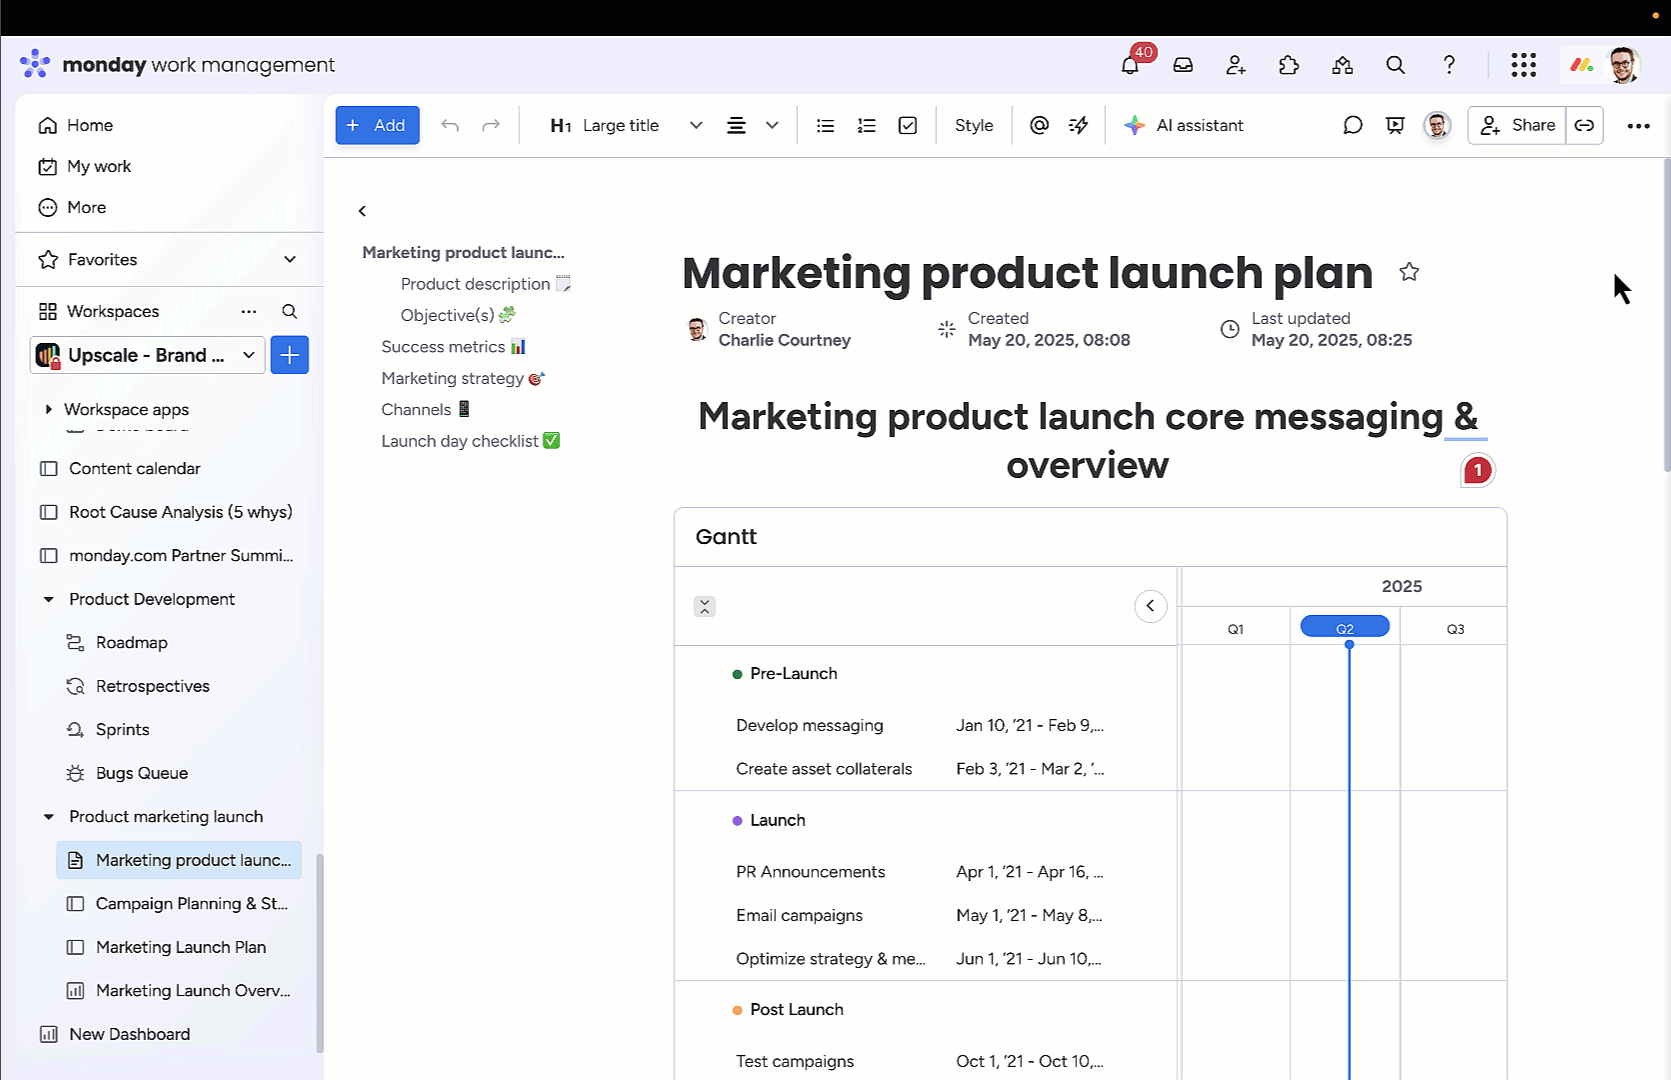This screenshot has height=1080, width=1671.
Task: Favorite the doc with the star
Action: click(x=1409, y=272)
